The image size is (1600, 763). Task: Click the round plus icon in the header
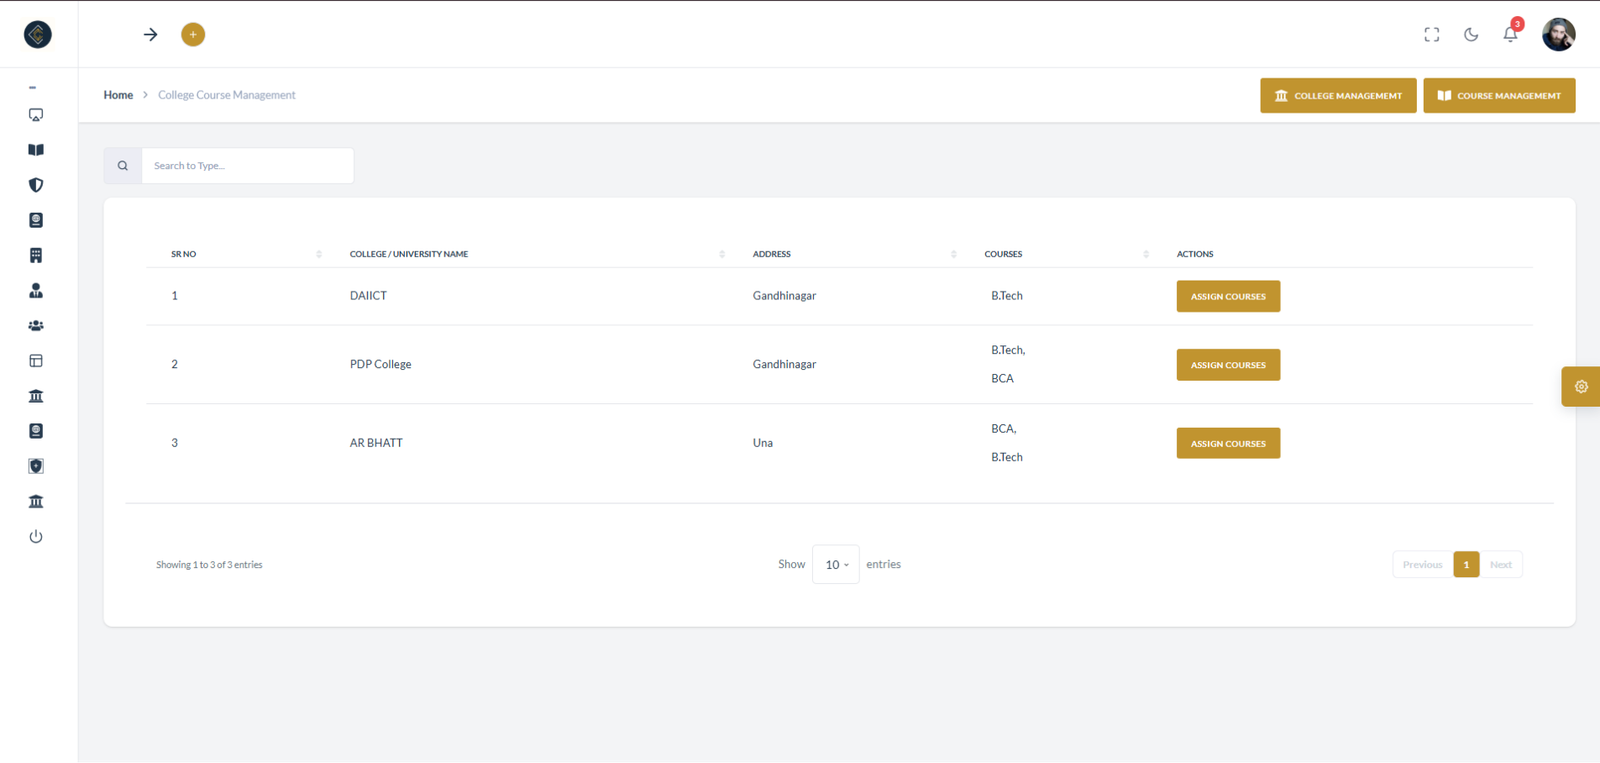[x=193, y=35]
